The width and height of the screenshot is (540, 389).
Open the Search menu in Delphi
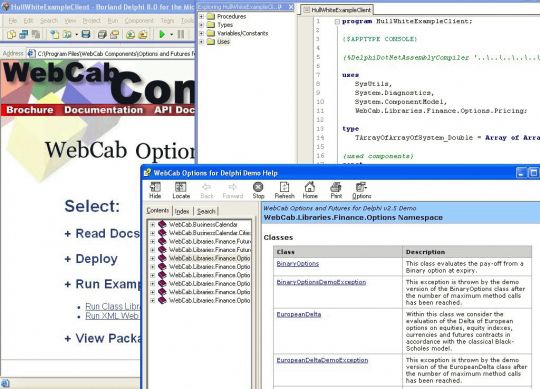tap(49, 21)
